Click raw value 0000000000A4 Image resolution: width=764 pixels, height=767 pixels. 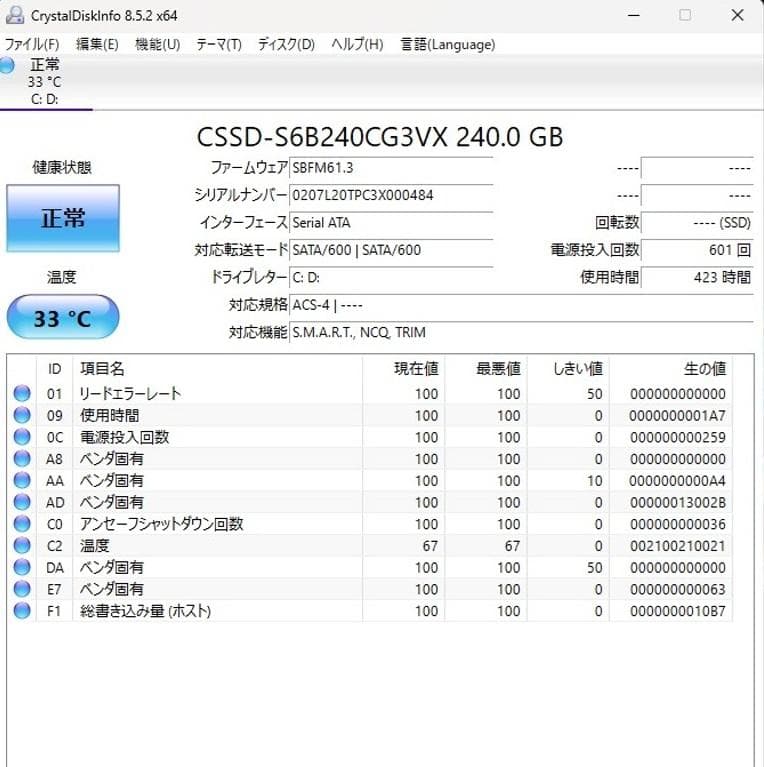[x=677, y=481]
